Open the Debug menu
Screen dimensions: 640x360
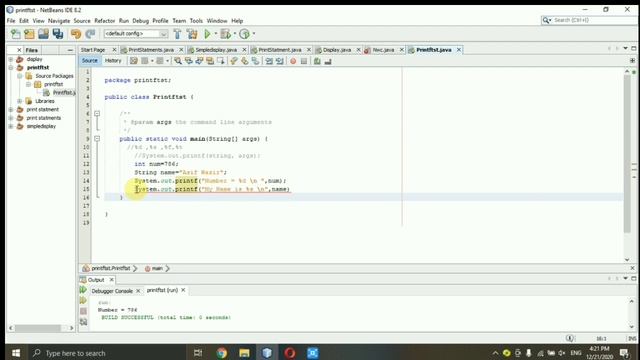(x=140, y=21)
